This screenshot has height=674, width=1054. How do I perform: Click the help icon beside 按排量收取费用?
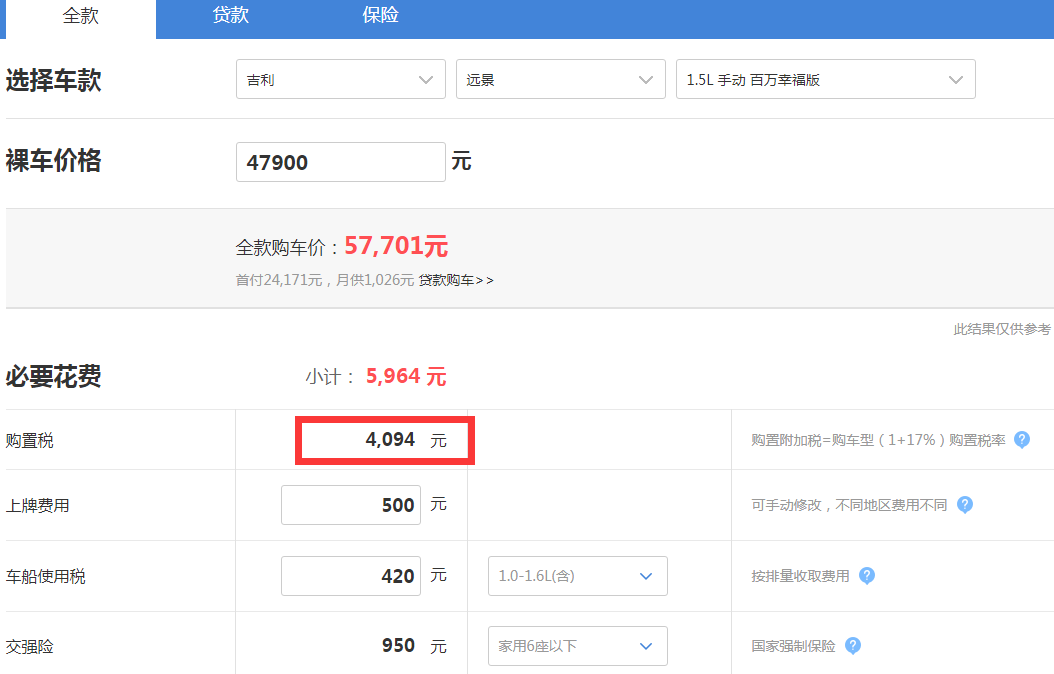click(x=867, y=576)
